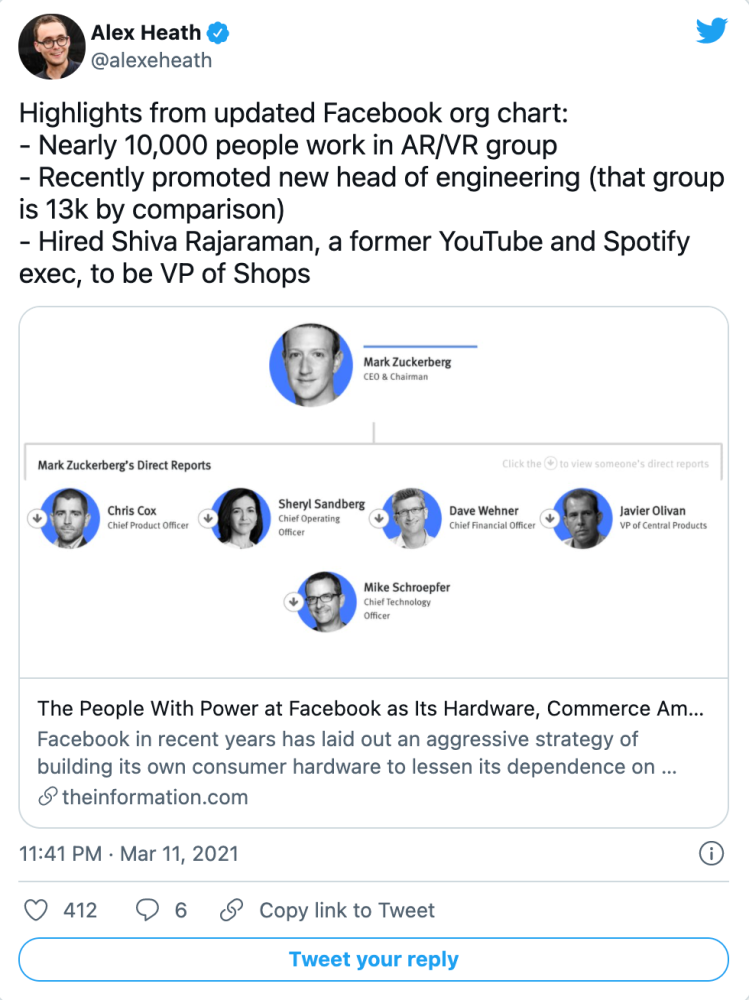Open the @alexeheath handle link

click(151, 61)
